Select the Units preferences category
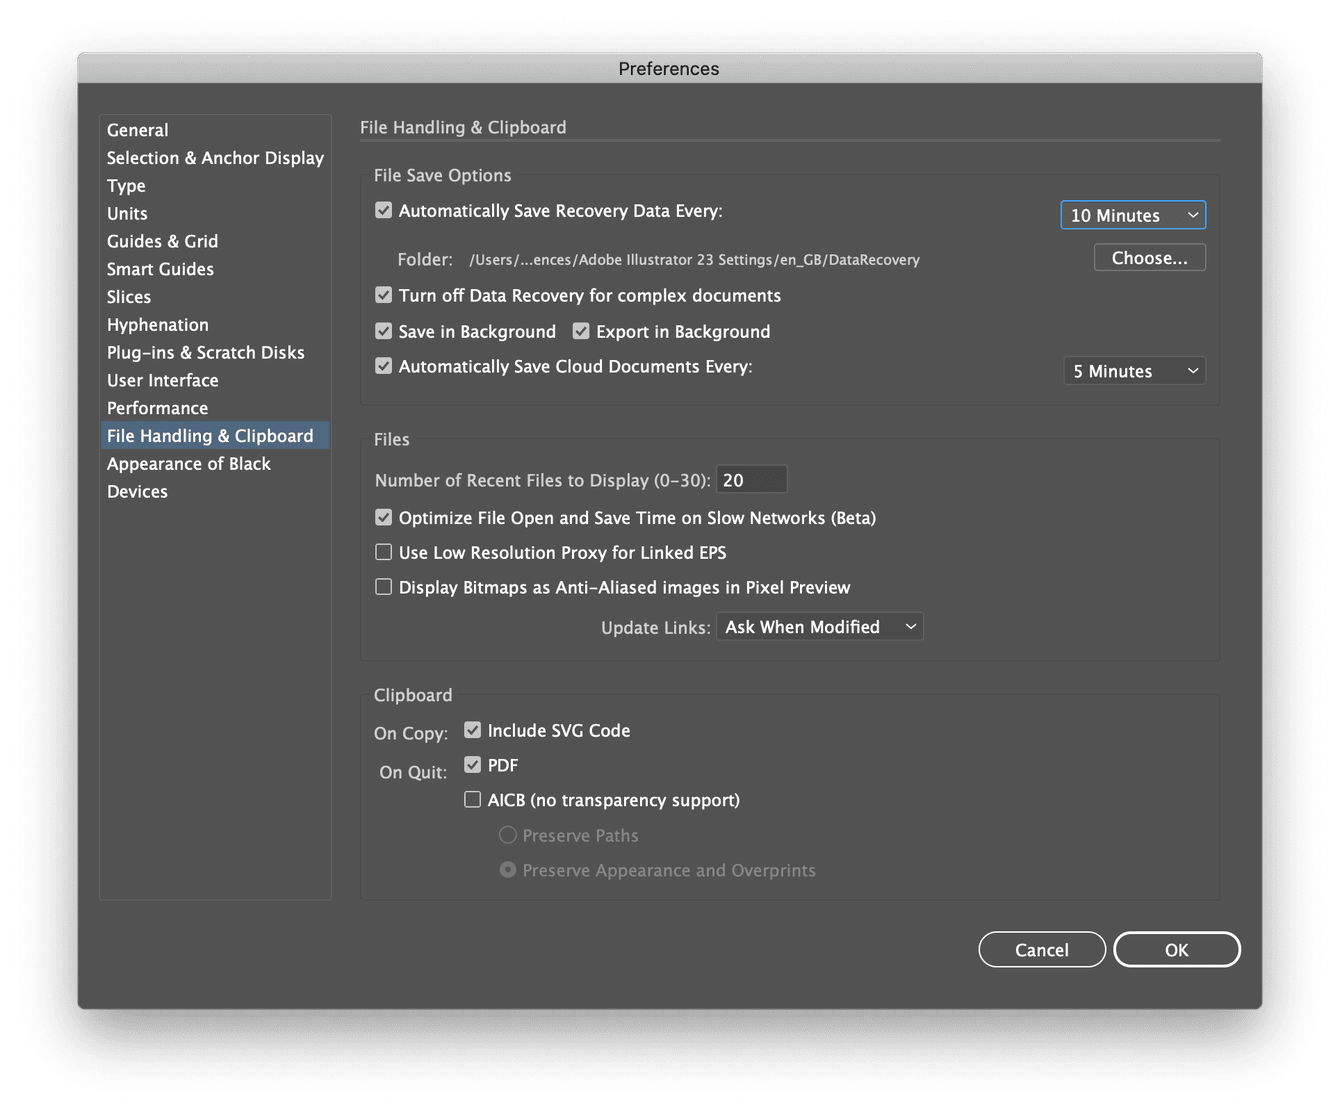This screenshot has width=1340, height=1112. [x=127, y=213]
